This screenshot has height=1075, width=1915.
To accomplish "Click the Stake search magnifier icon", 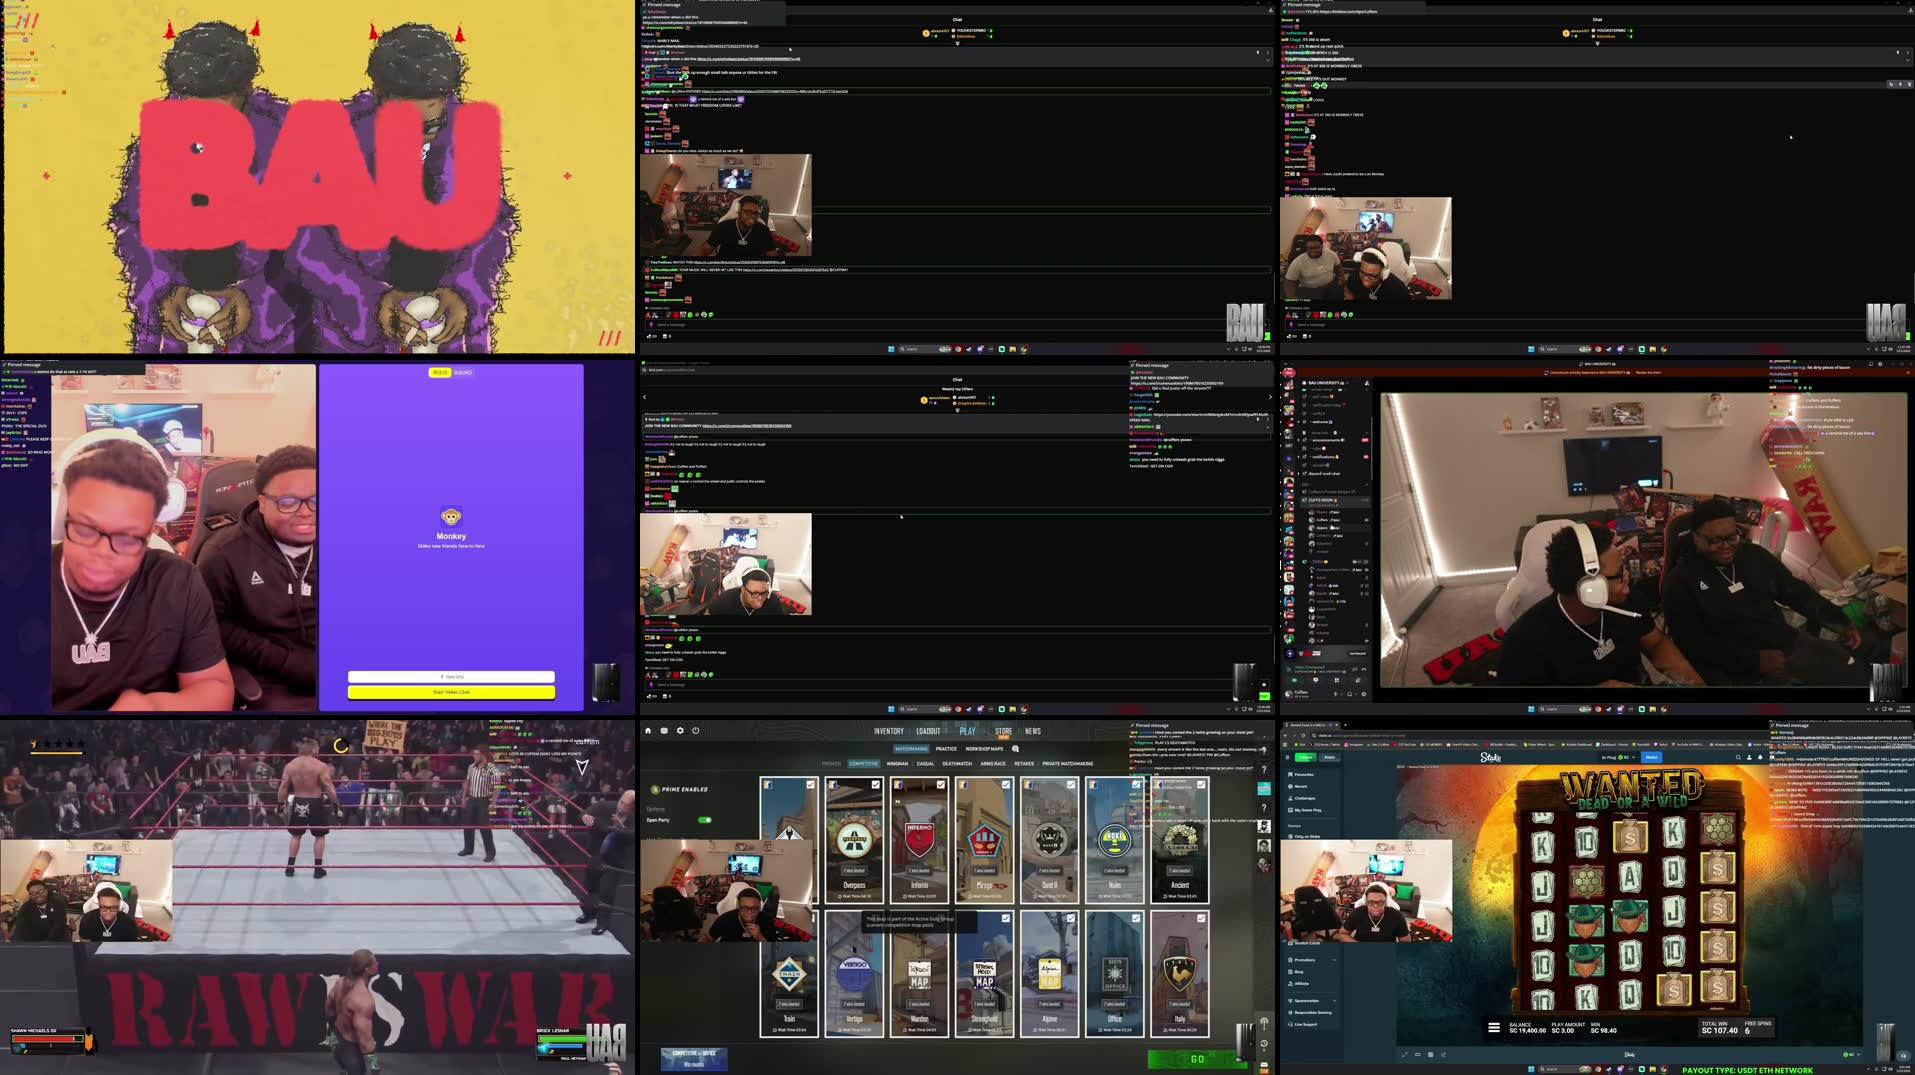I will (1739, 757).
